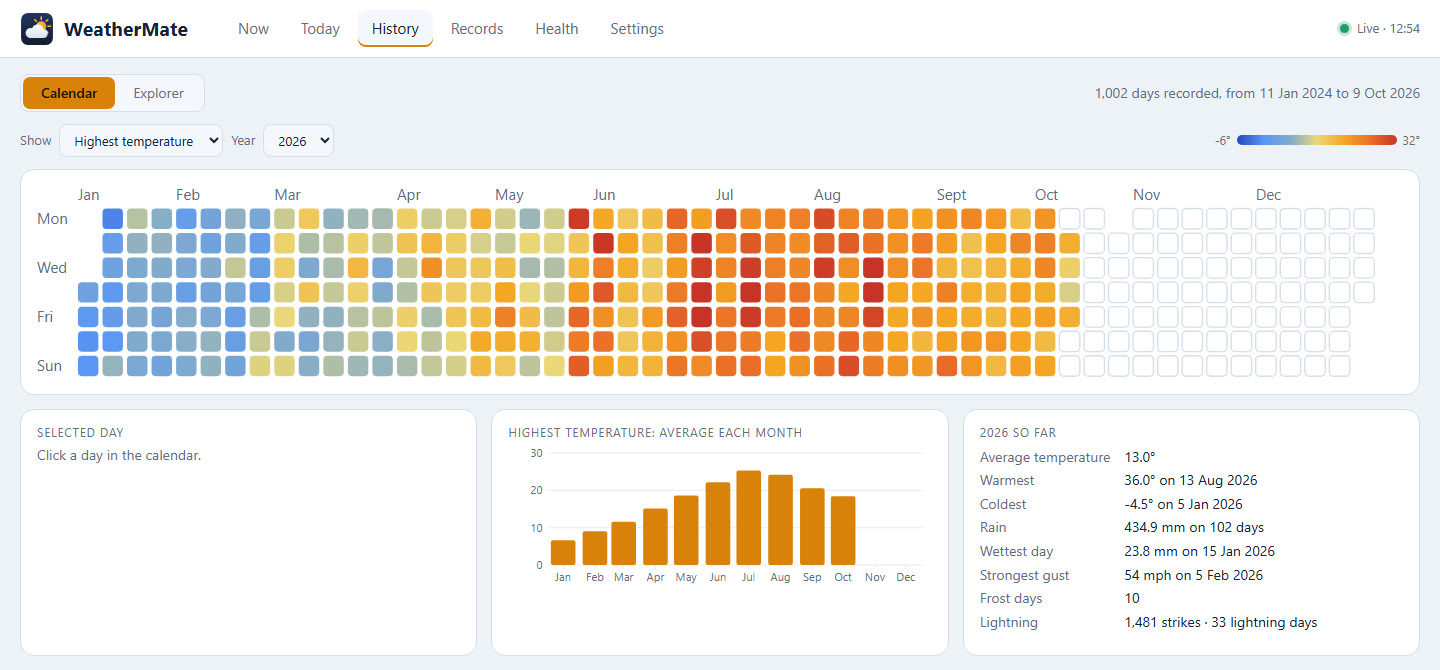Click the Lightning value '1,481 strikes · 33 lightning days'
This screenshot has width=1440, height=670.
1221,622
